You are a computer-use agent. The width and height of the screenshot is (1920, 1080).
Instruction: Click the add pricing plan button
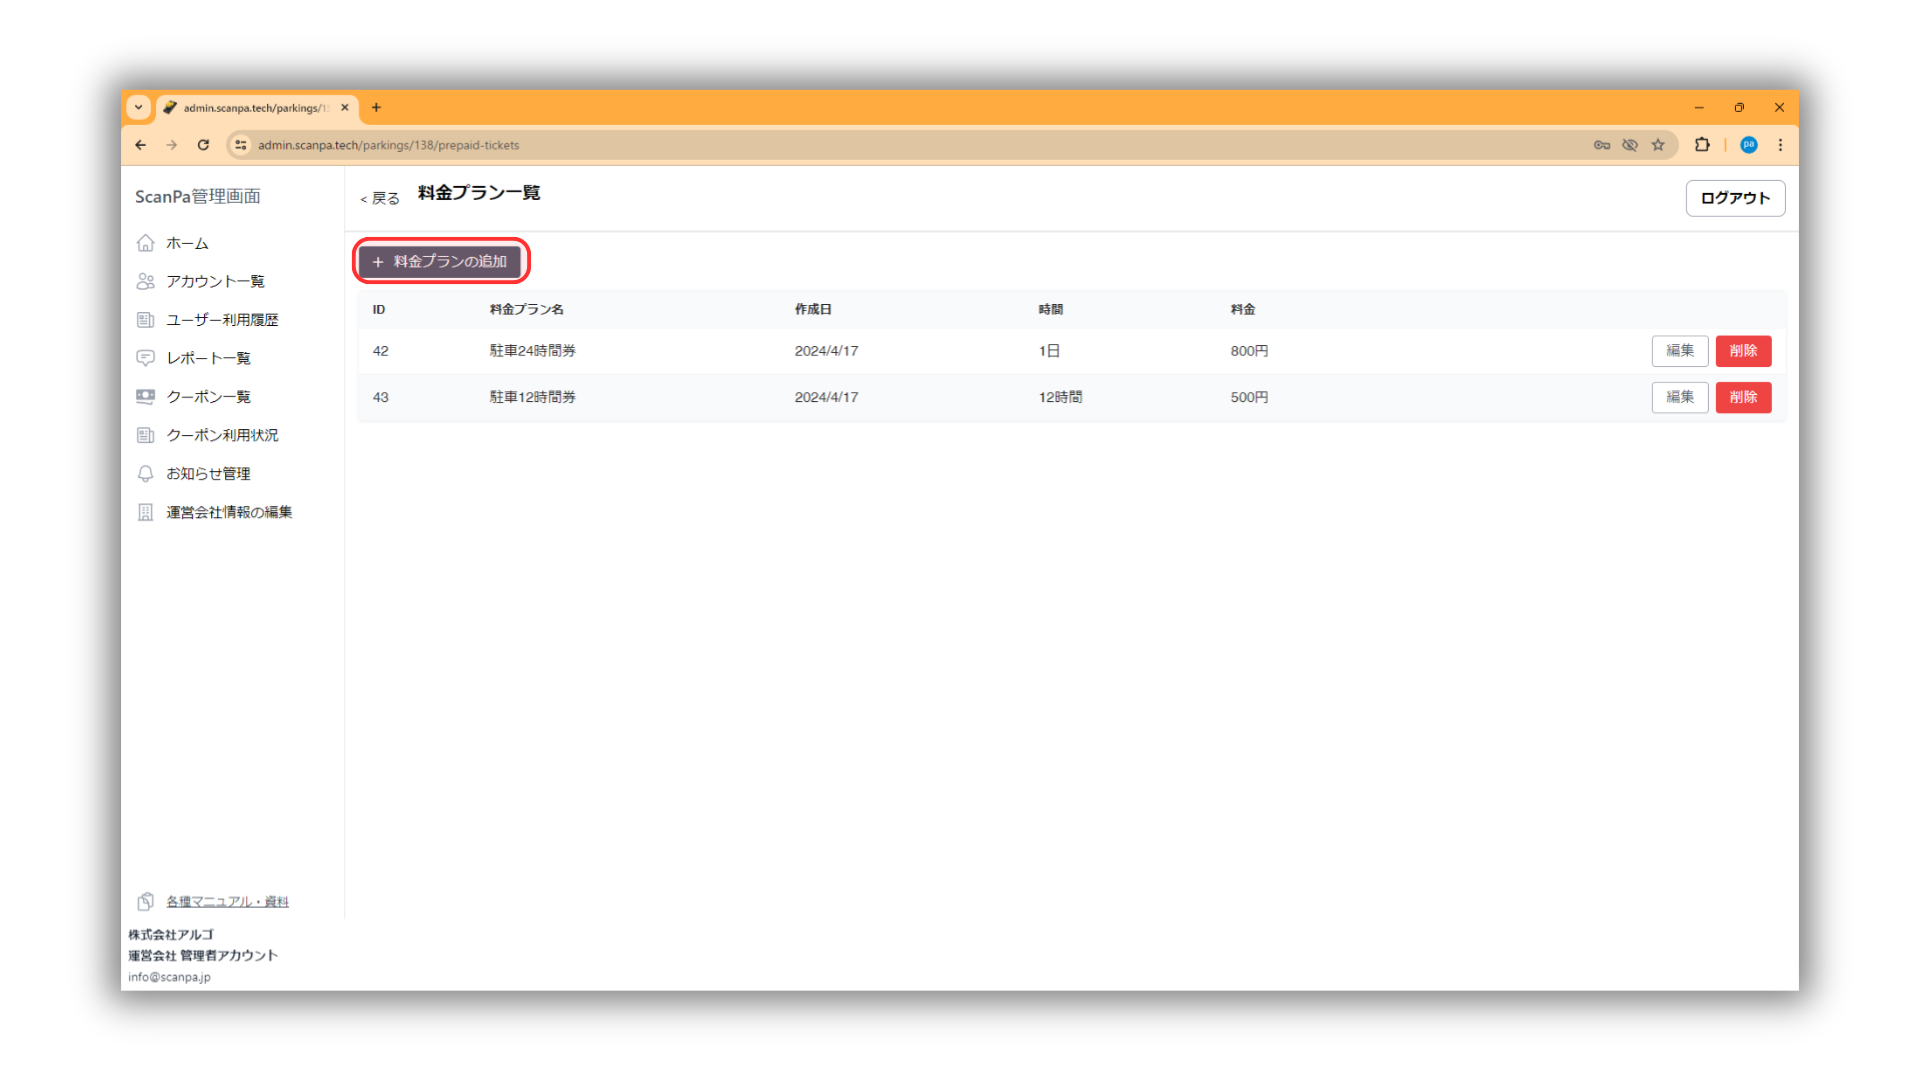440,261
